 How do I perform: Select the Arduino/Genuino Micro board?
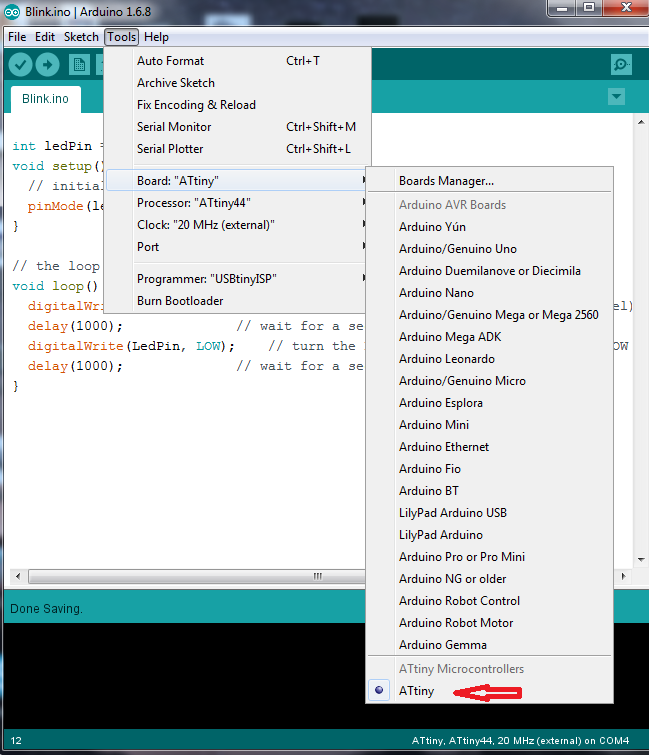[489, 381]
